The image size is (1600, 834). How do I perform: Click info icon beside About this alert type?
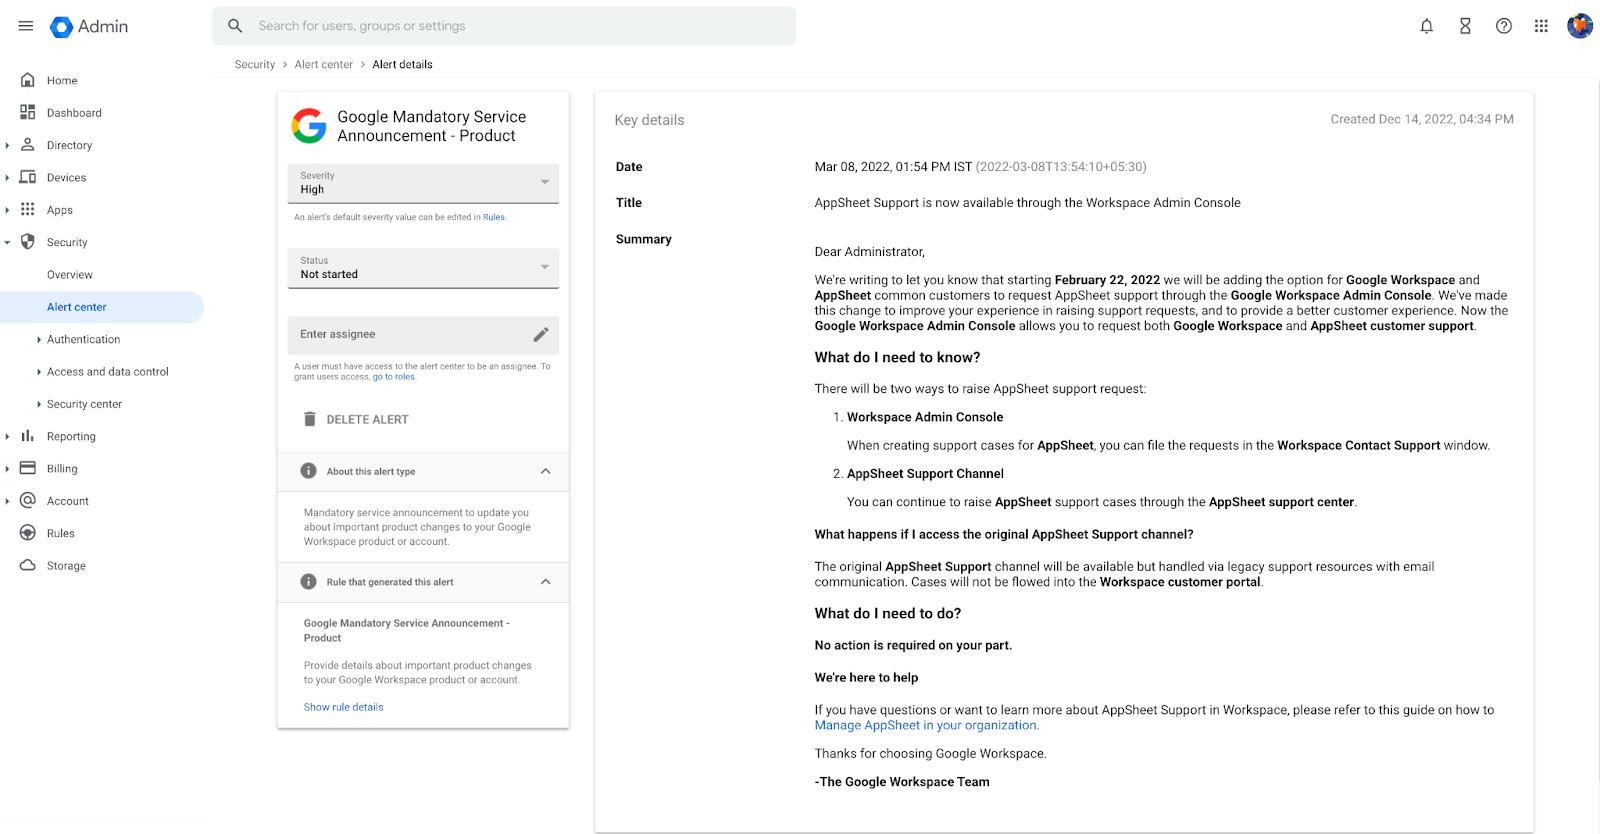(309, 471)
